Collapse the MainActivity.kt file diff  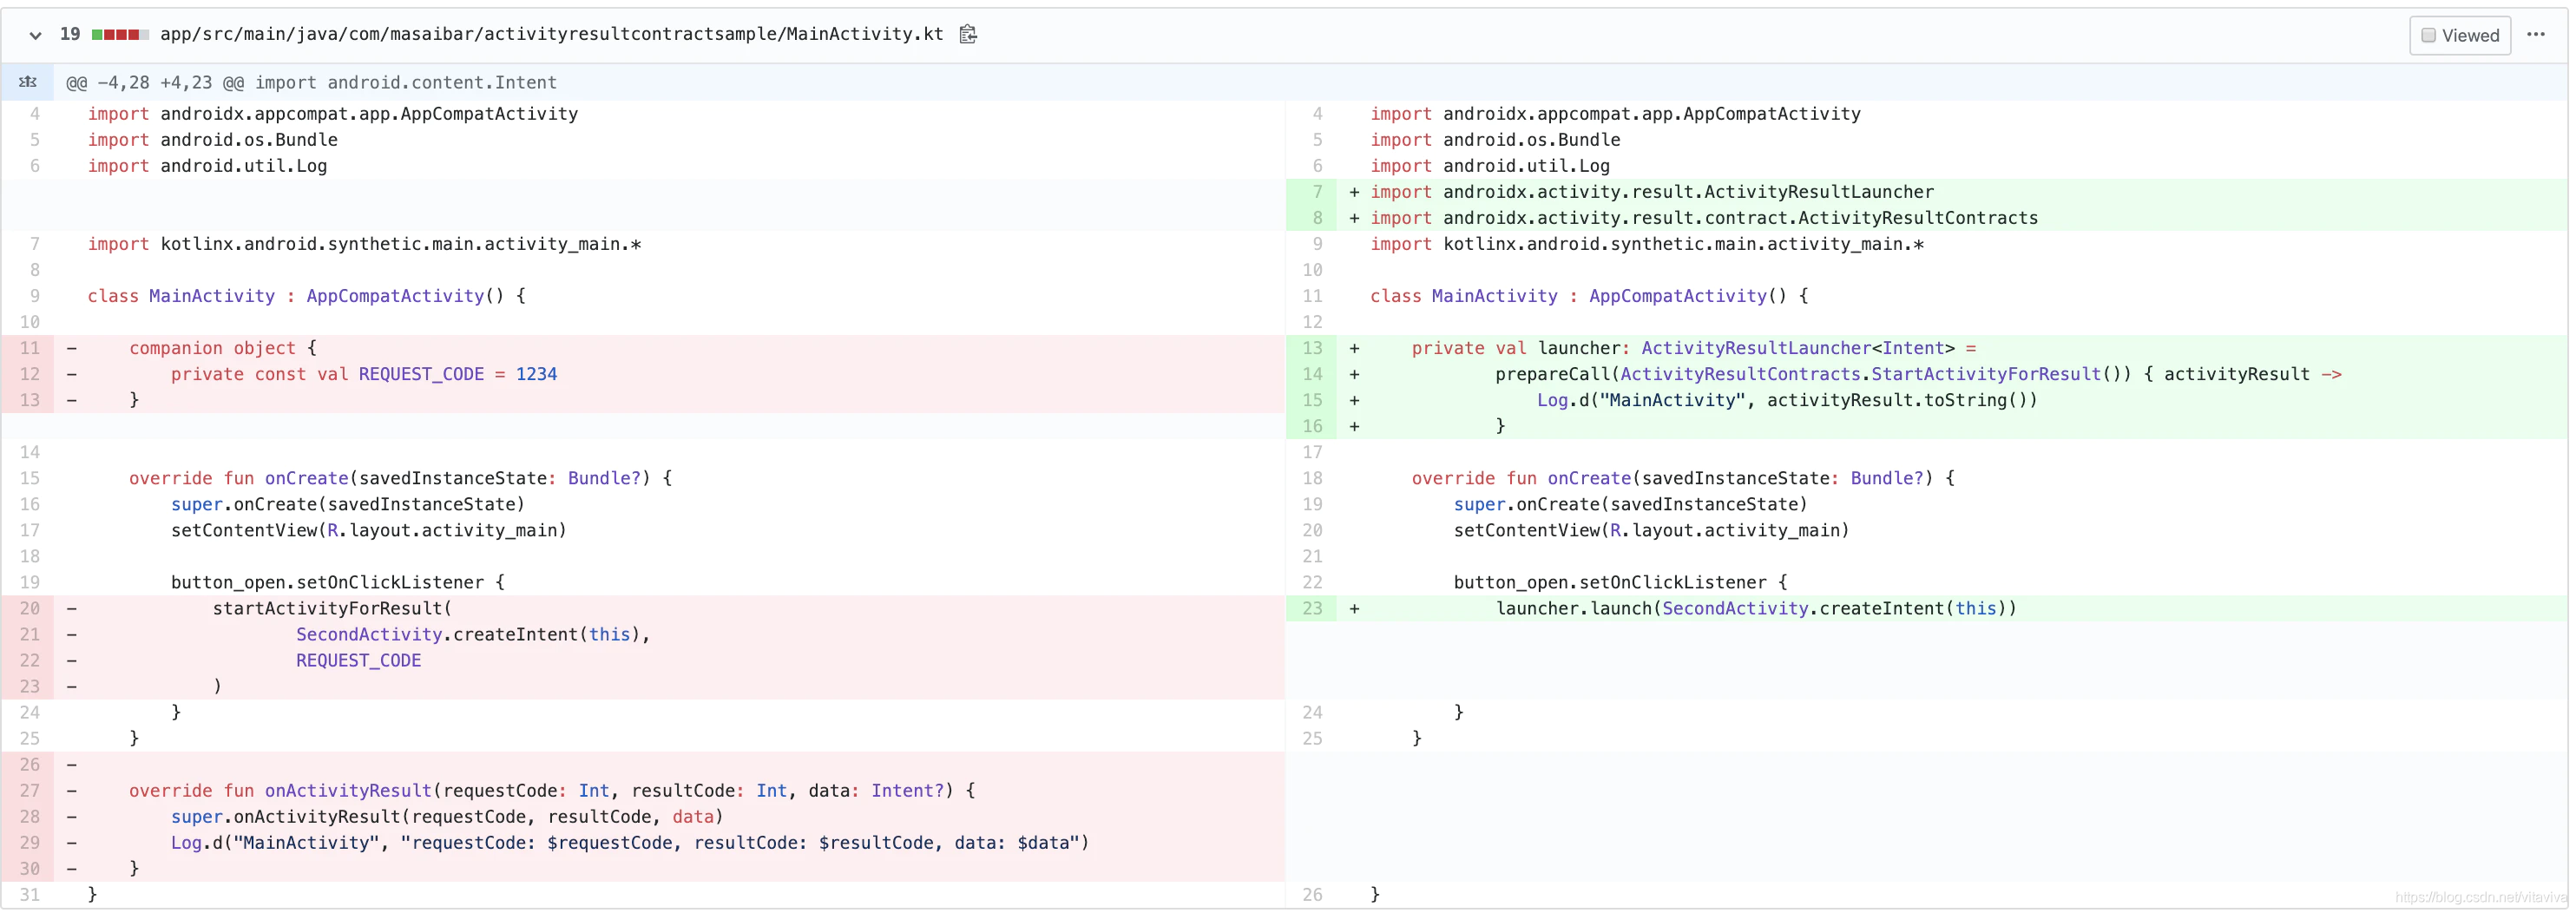point(35,35)
